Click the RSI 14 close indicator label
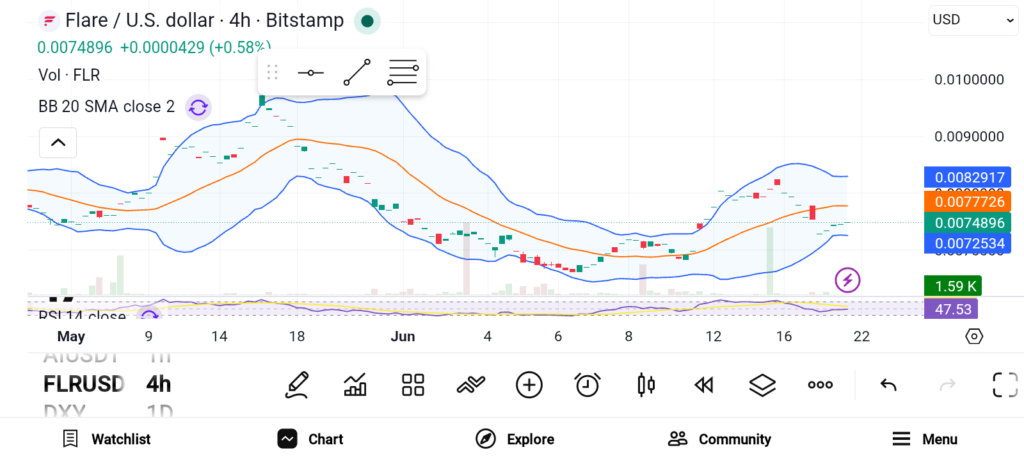1024x461 pixels. (x=82, y=316)
